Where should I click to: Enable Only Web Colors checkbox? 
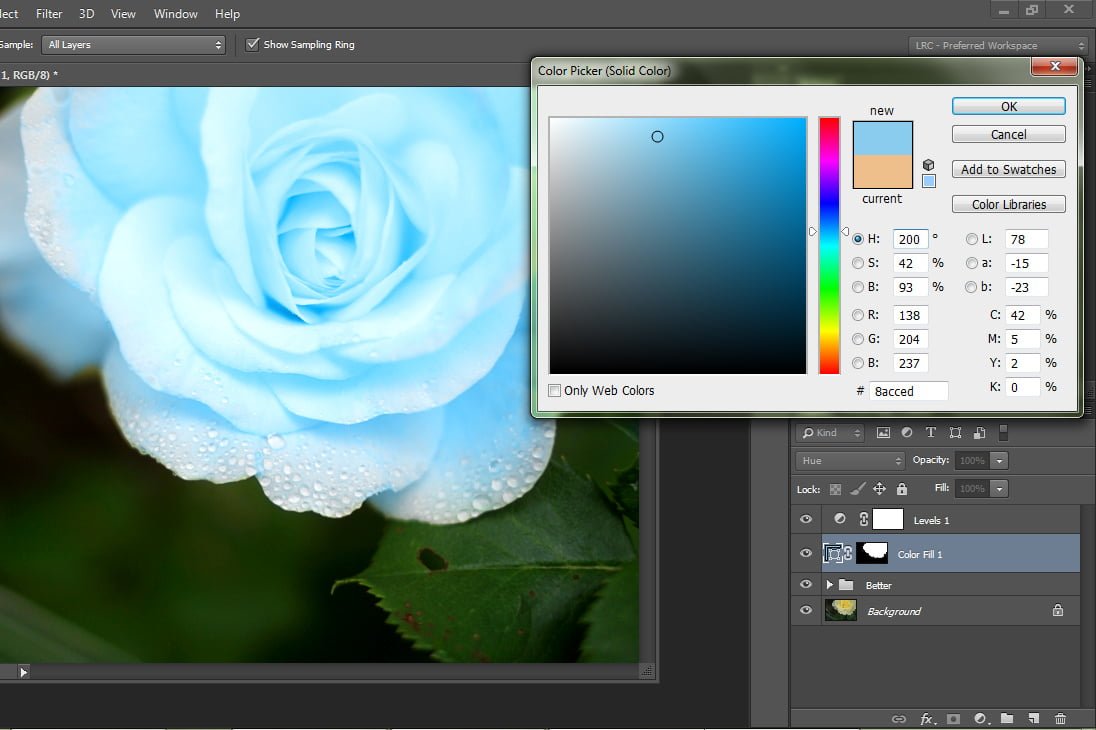point(555,390)
